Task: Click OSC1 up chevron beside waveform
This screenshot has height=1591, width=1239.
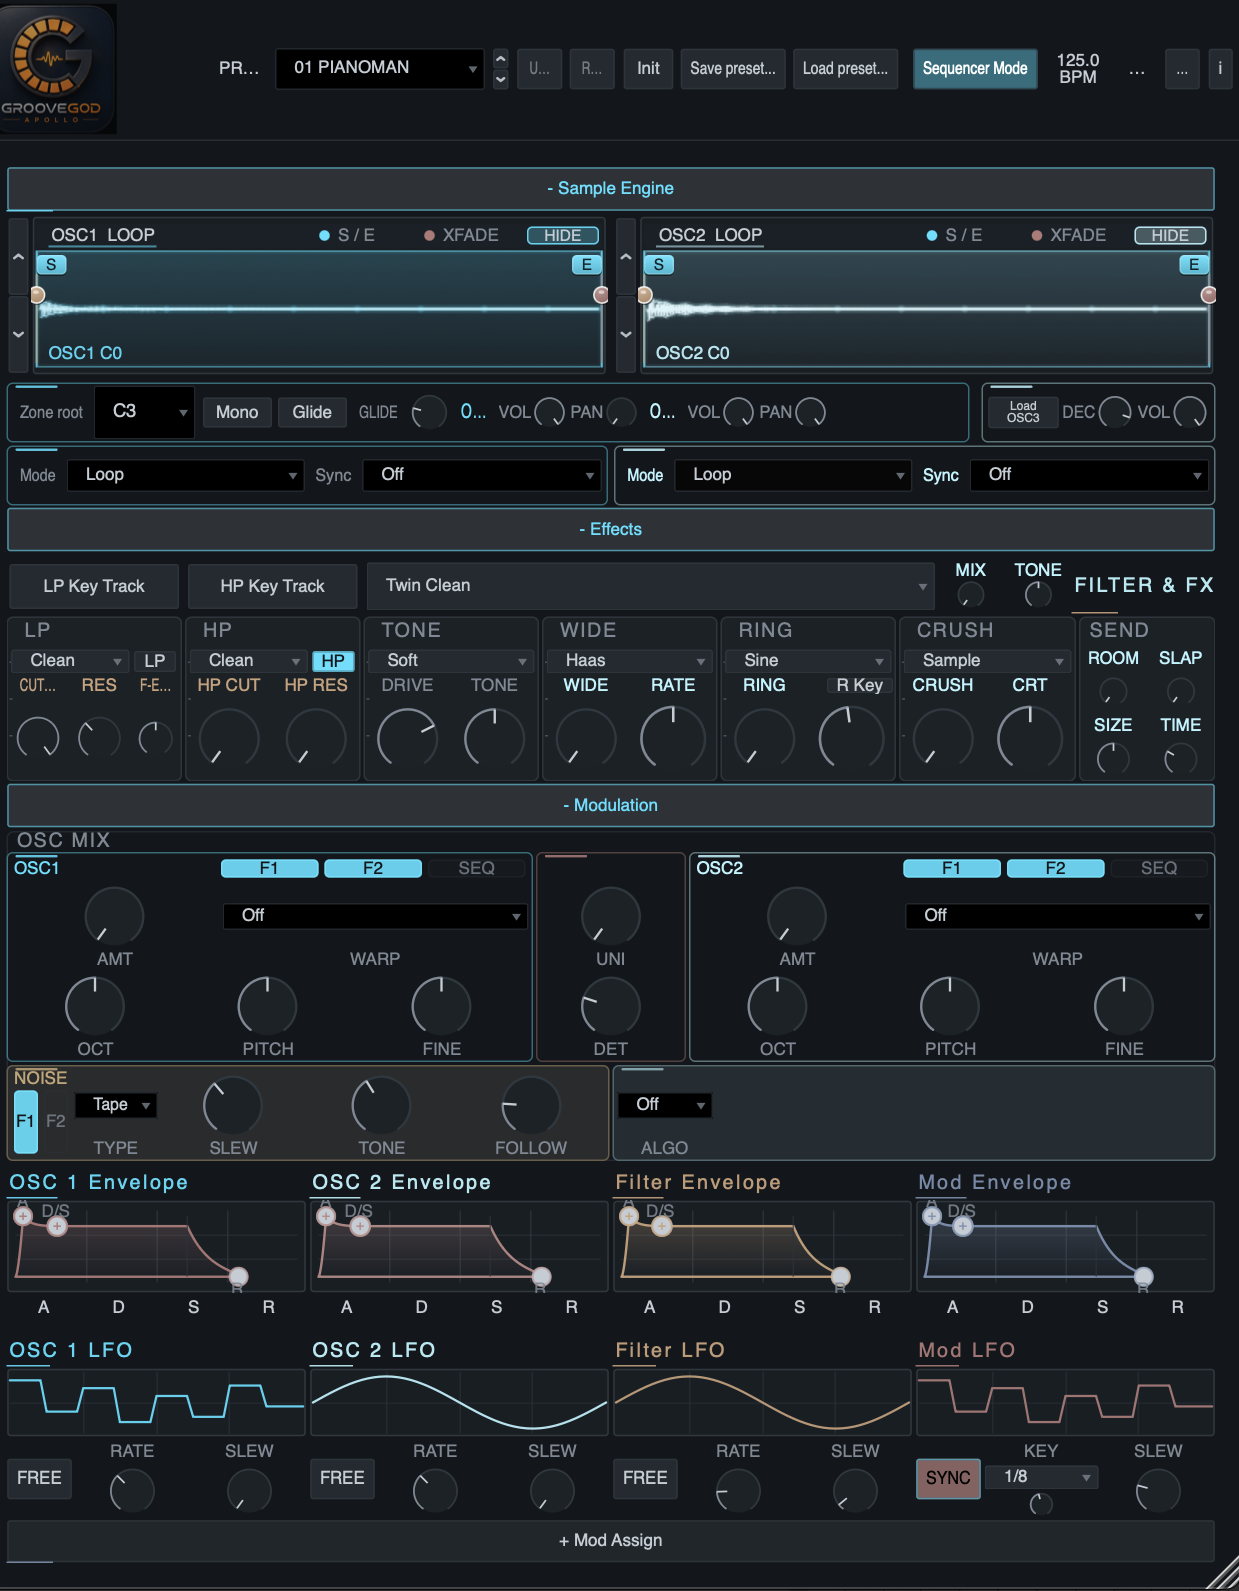Action: pos(18,257)
